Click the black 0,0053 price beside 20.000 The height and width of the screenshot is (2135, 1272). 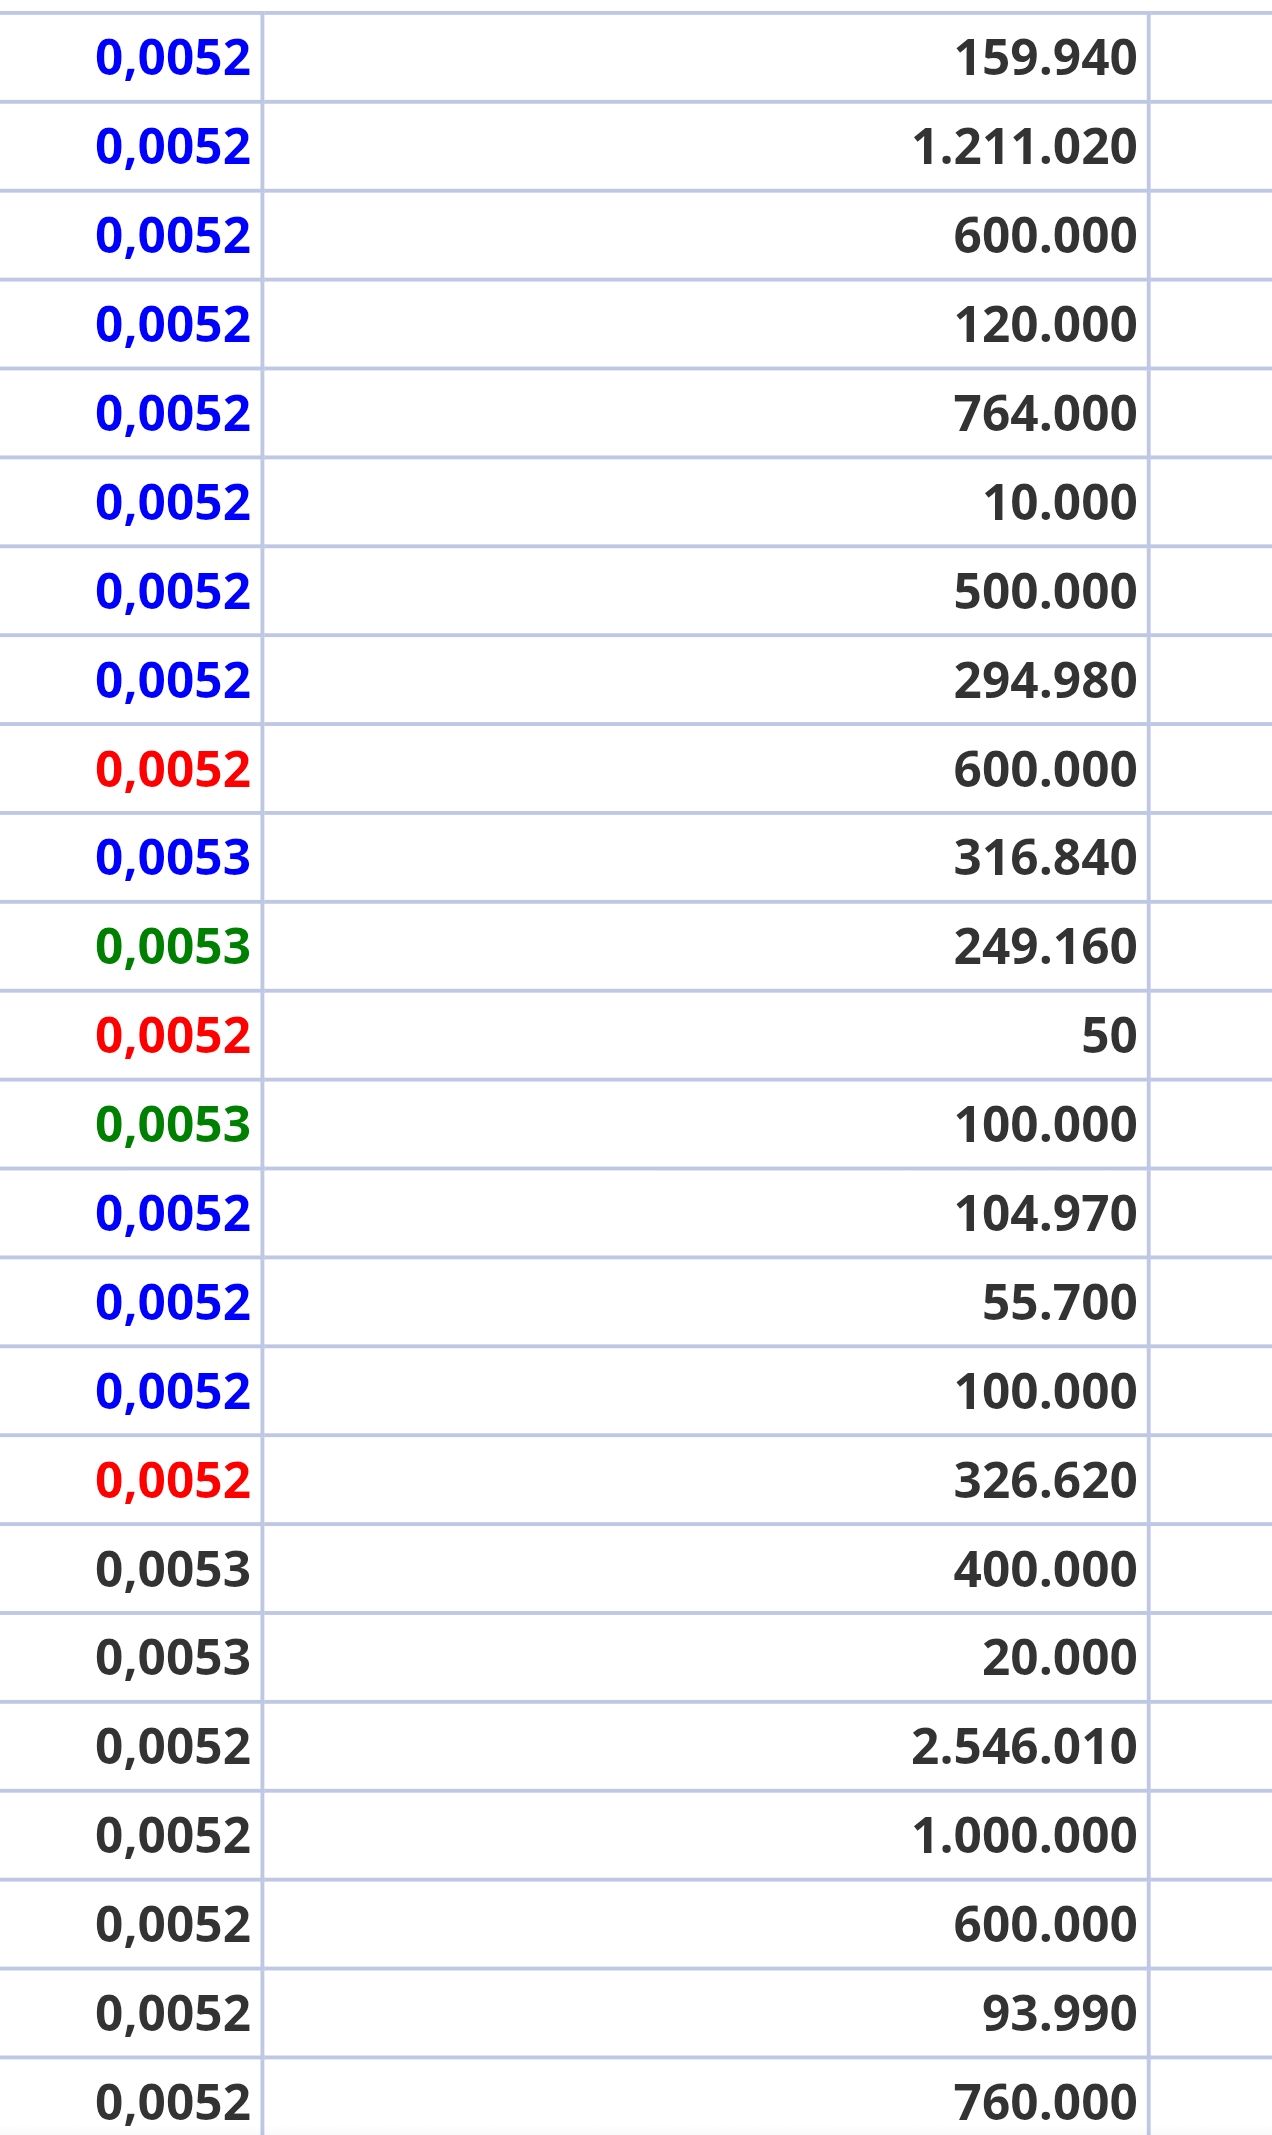click(172, 1658)
